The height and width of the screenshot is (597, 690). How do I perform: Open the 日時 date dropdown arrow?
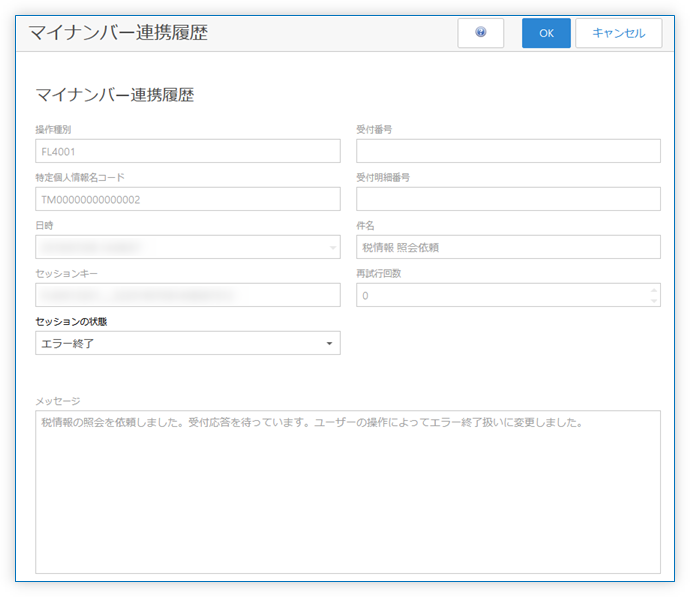coord(333,248)
